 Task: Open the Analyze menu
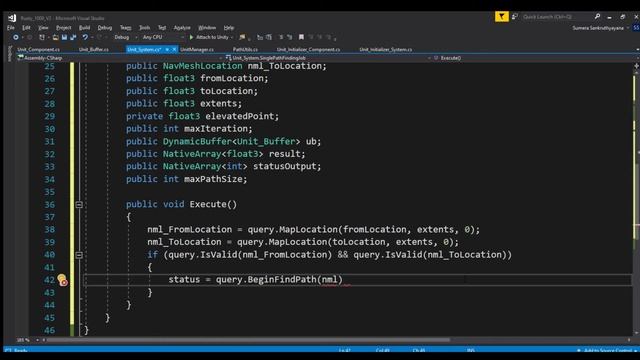coord(182,28)
